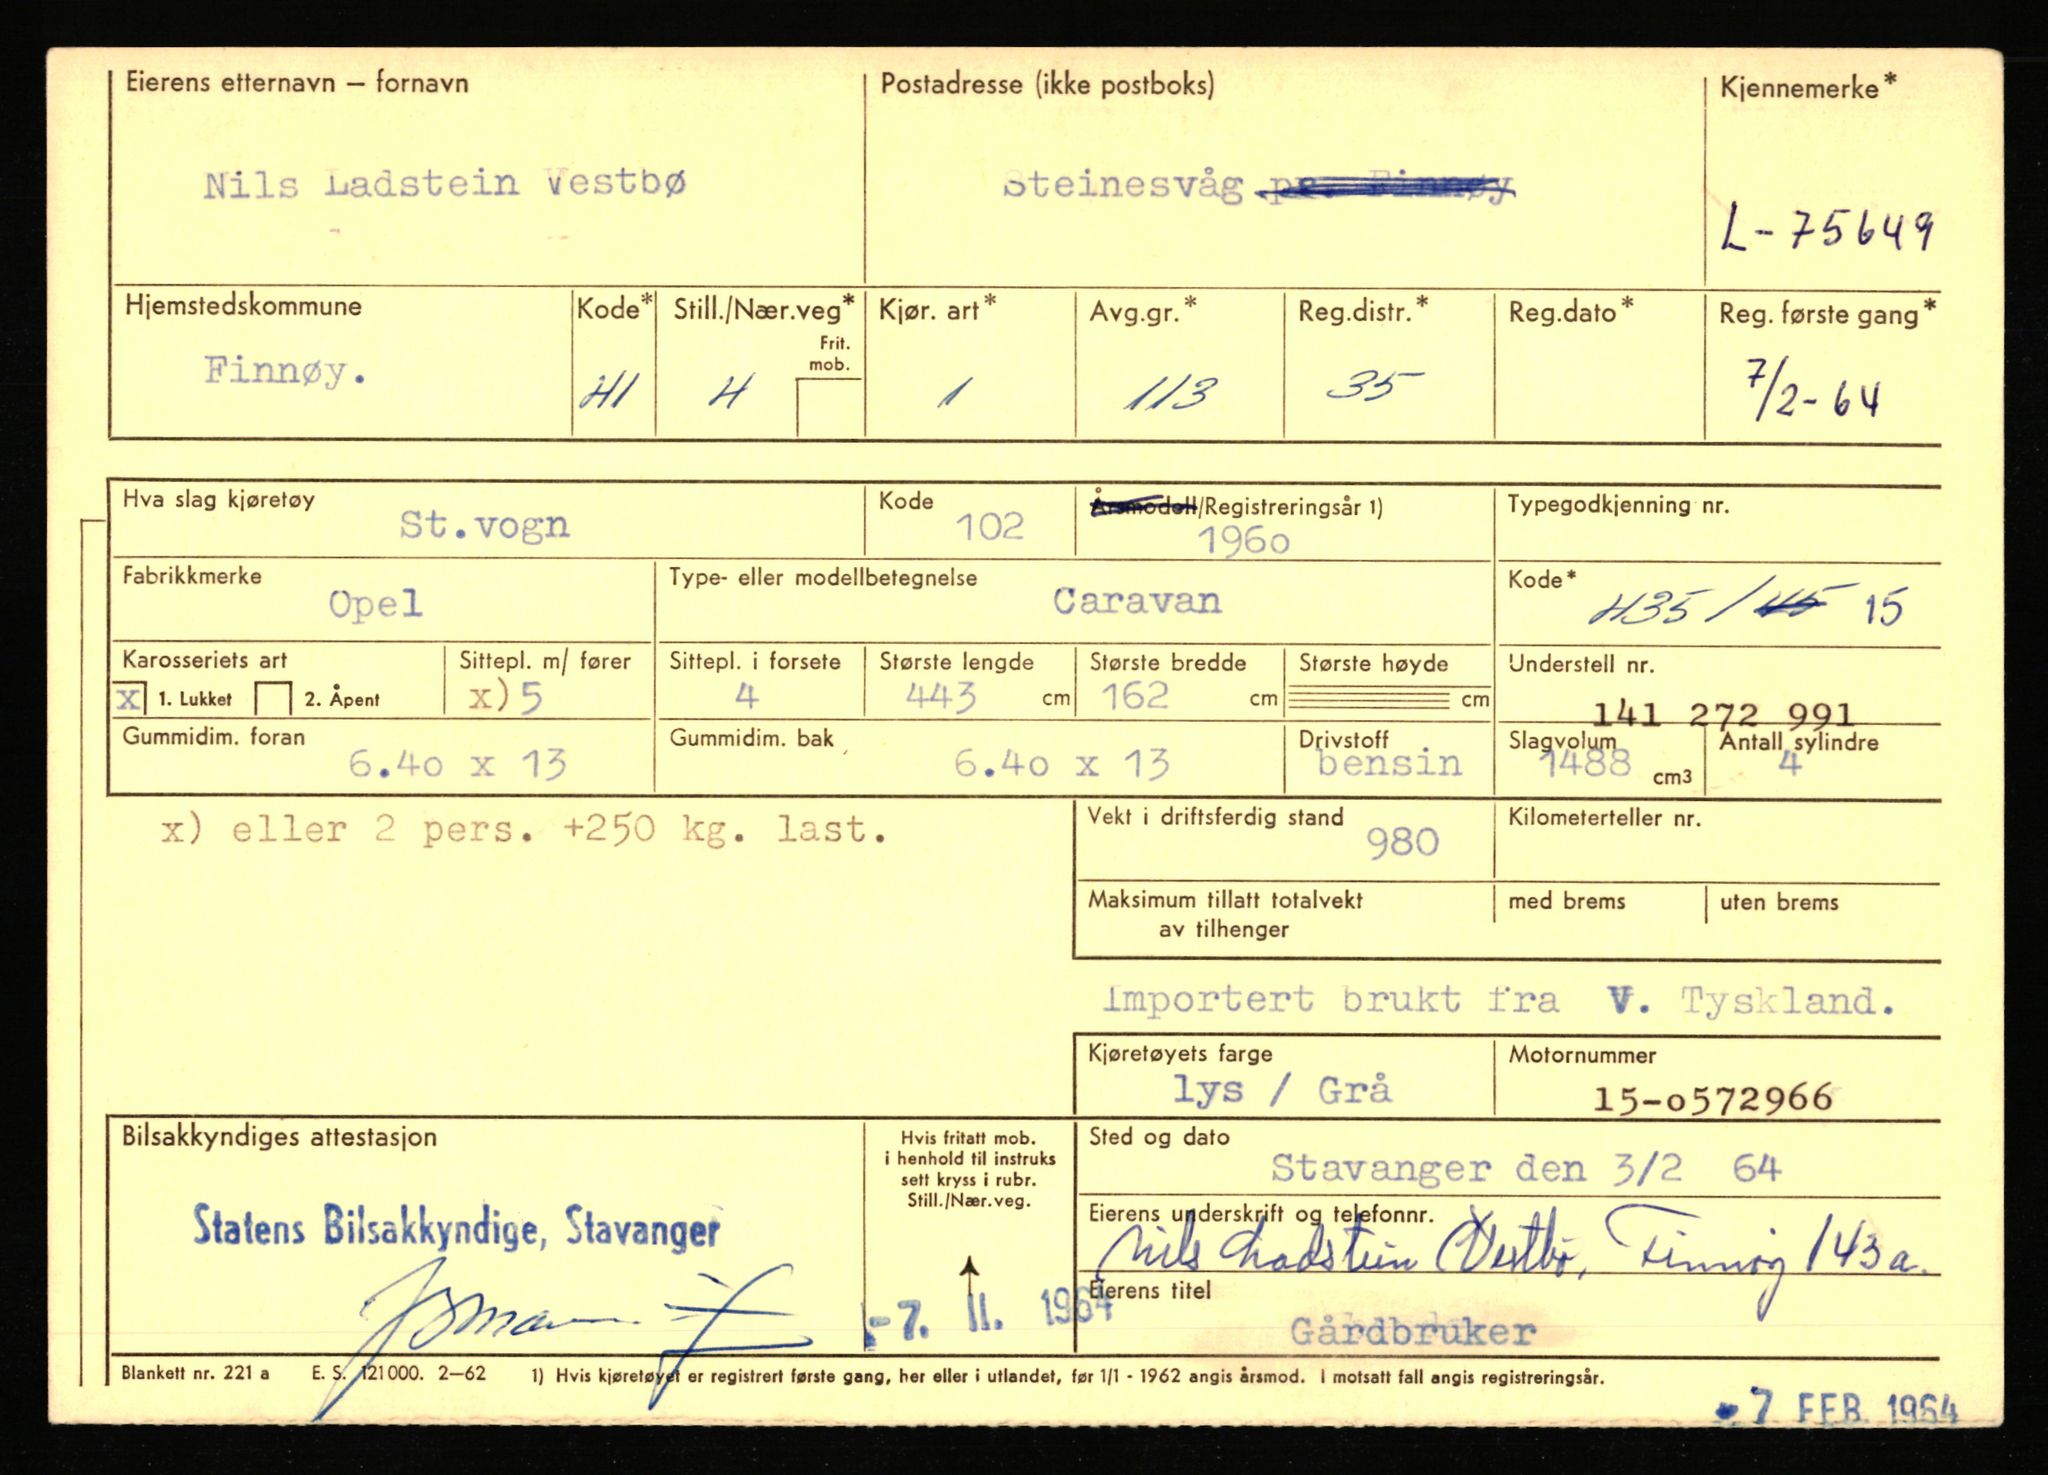Image resolution: width=2048 pixels, height=1475 pixels.
Task: Click the form label 'Blankett nr. 221 a'
Action: (x=195, y=1373)
